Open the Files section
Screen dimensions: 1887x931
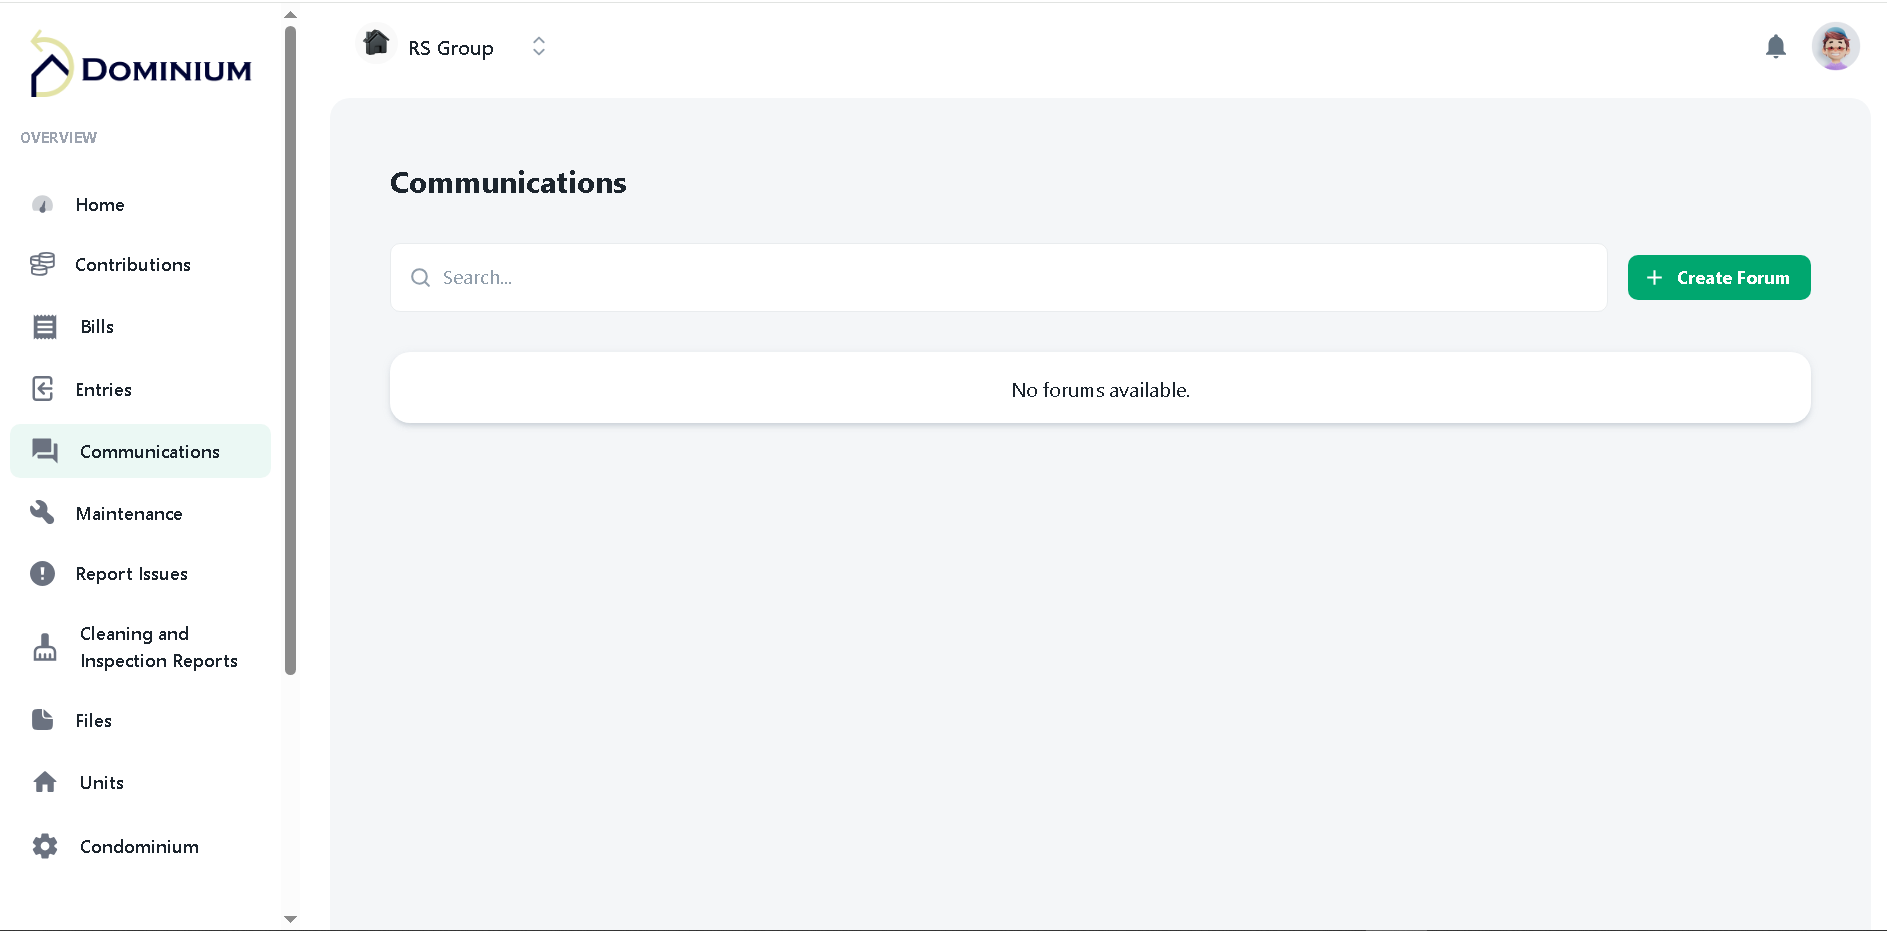tap(93, 720)
